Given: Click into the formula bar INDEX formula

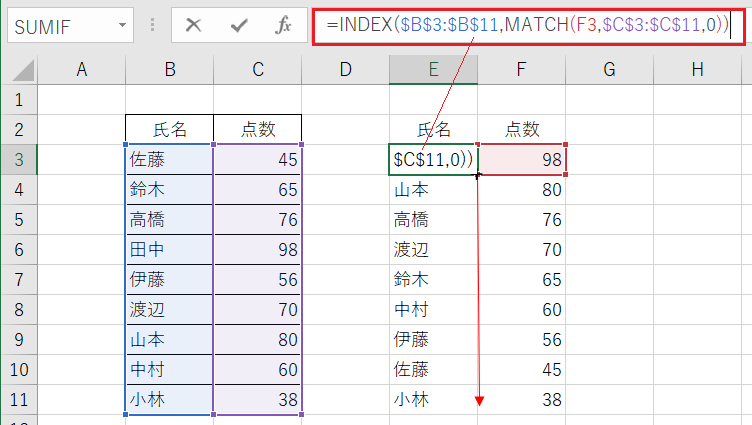Looking at the screenshot, I should point(529,25).
